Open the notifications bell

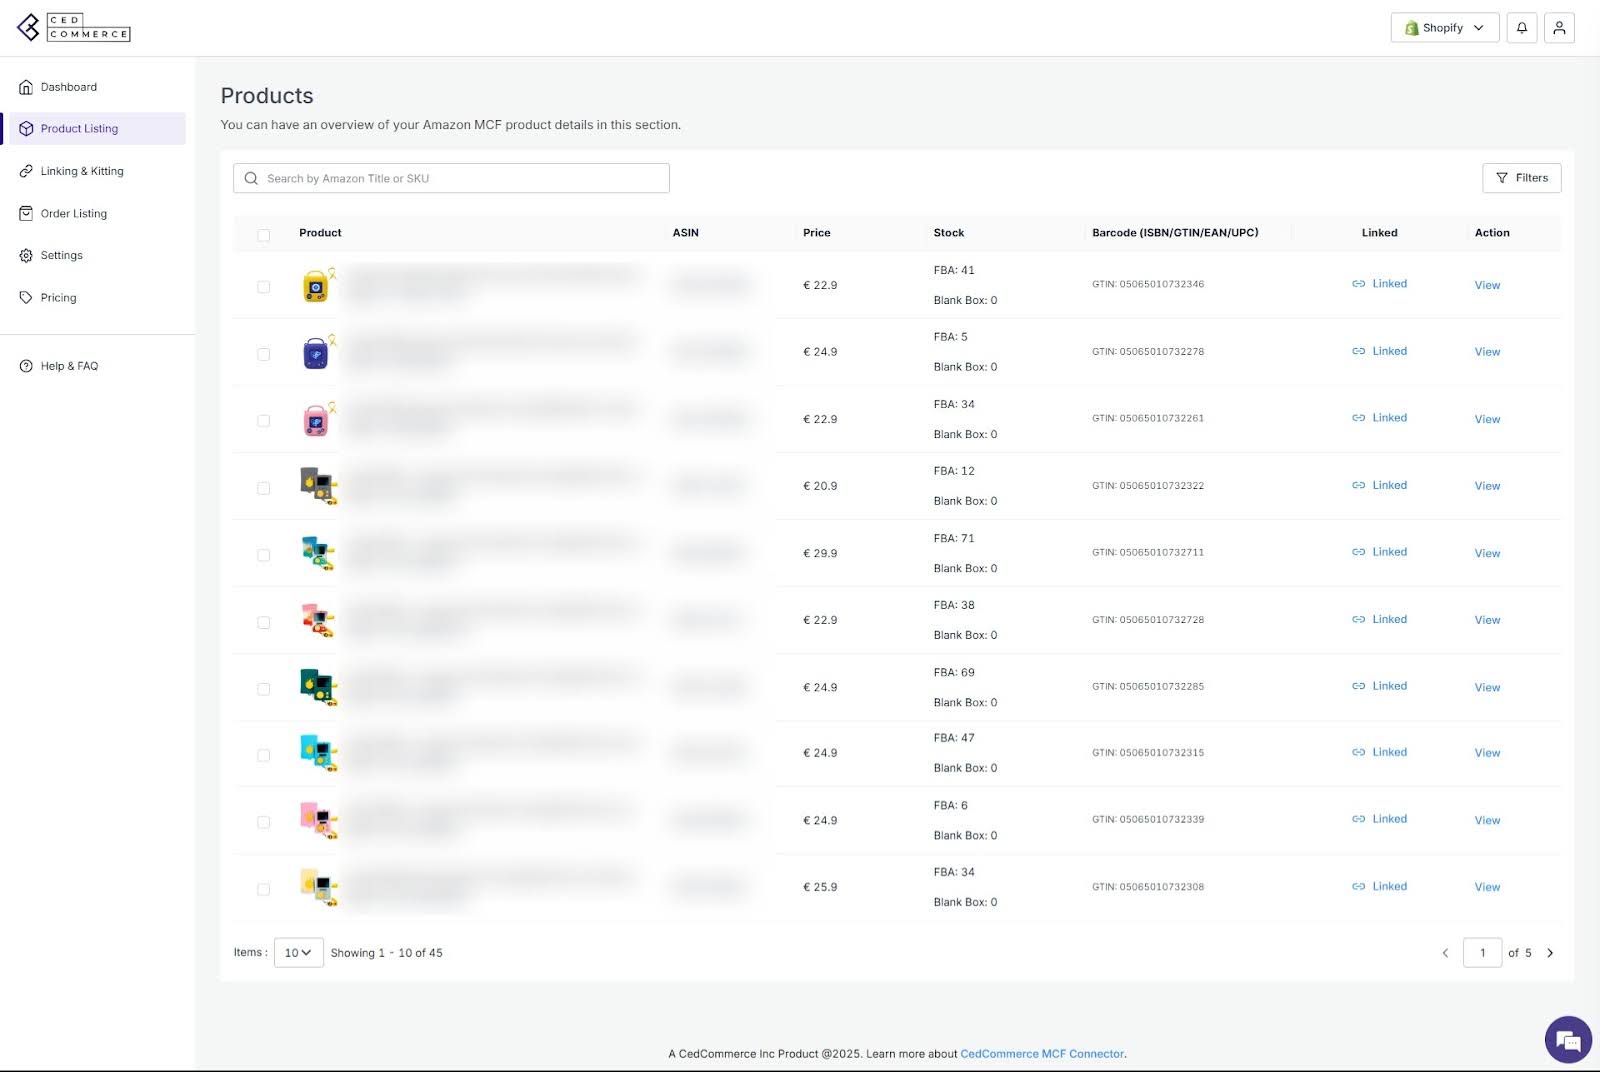[x=1521, y=27]
